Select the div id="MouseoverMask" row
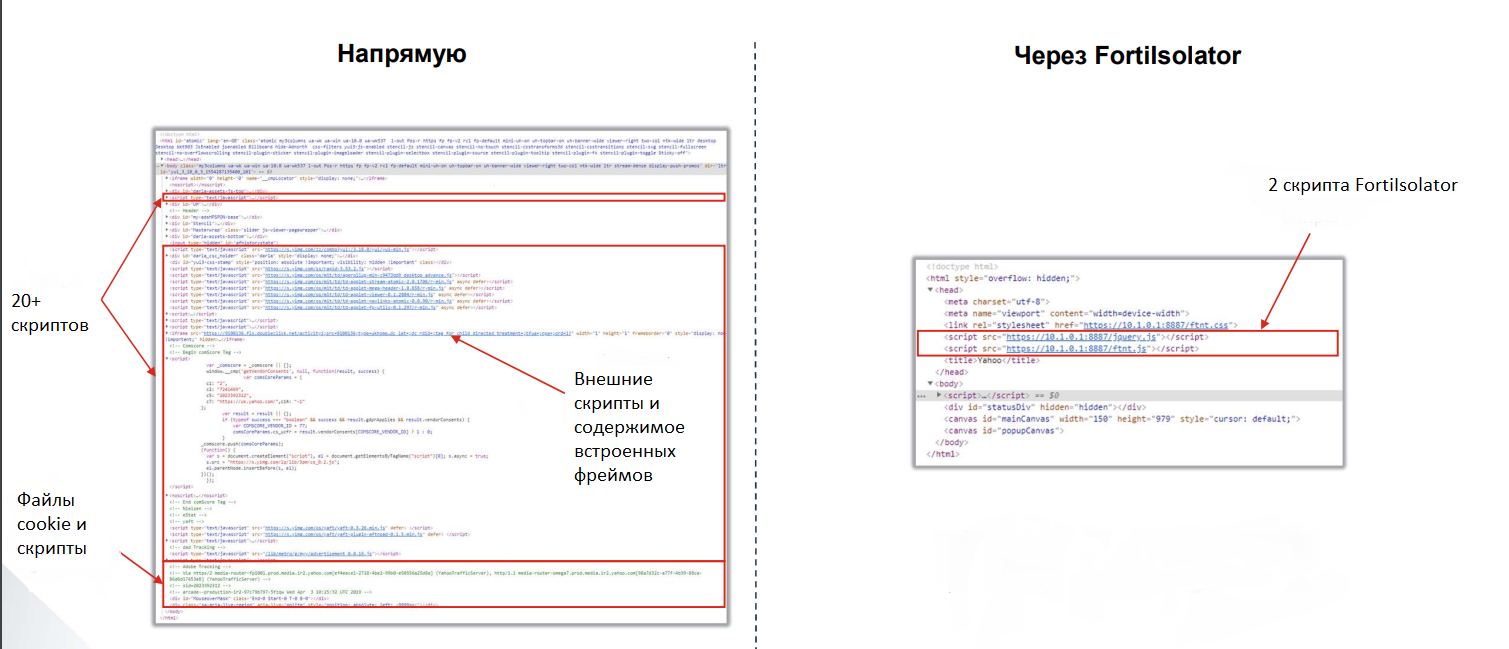Image resolution: width=1509 pixels, height=649 pixels. pos(249,598)
